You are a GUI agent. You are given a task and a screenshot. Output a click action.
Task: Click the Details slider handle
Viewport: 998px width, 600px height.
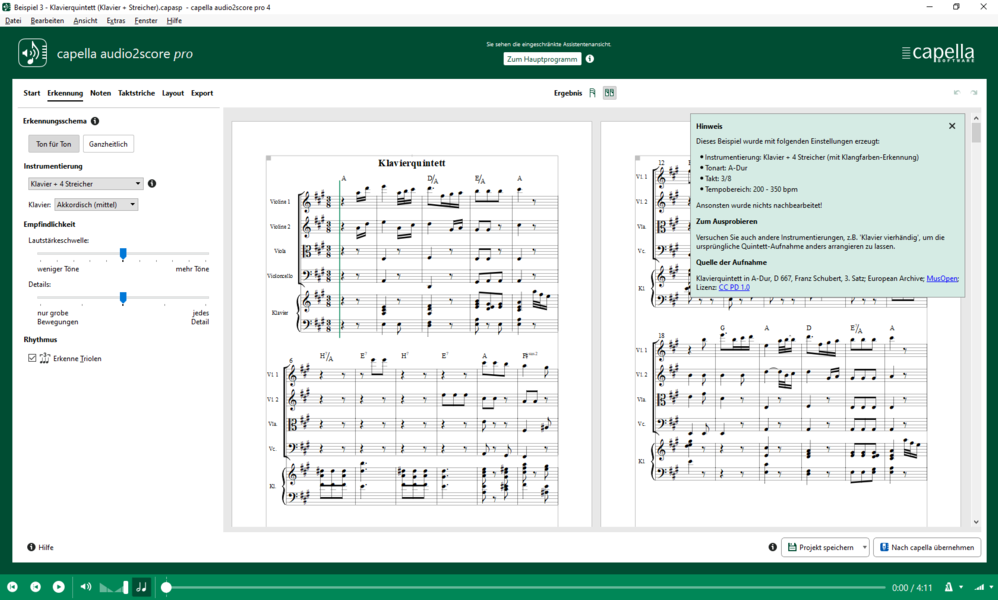coord(123,298)
